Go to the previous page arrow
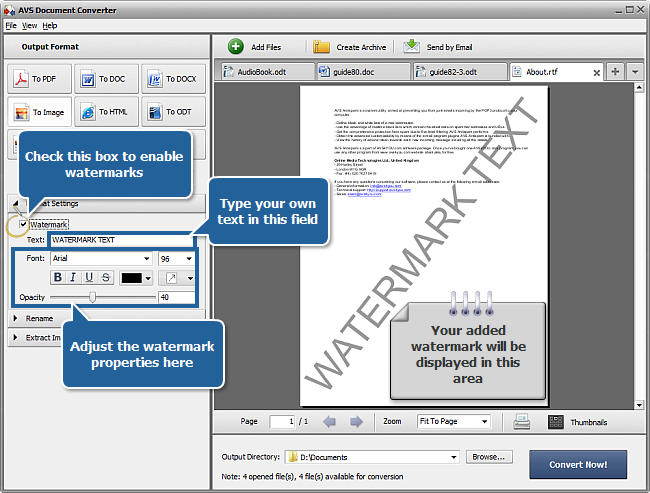 pos(329,422)
